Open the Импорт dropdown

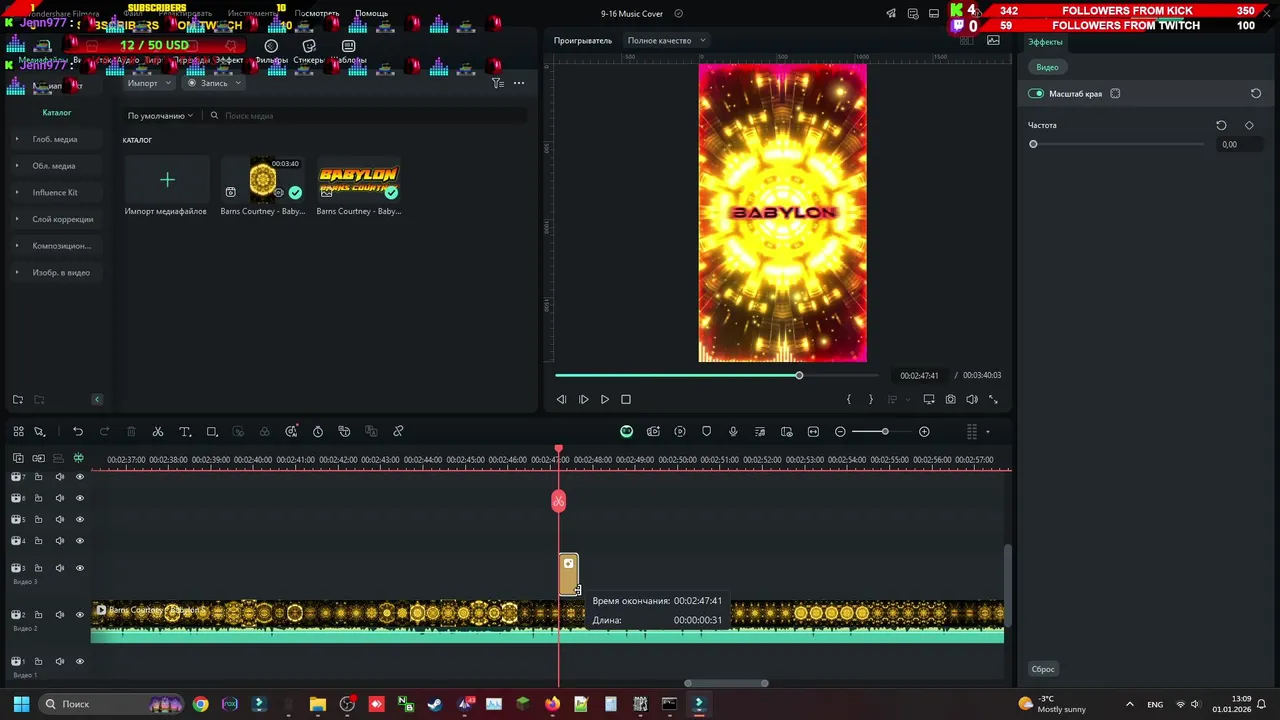[148, 83]
